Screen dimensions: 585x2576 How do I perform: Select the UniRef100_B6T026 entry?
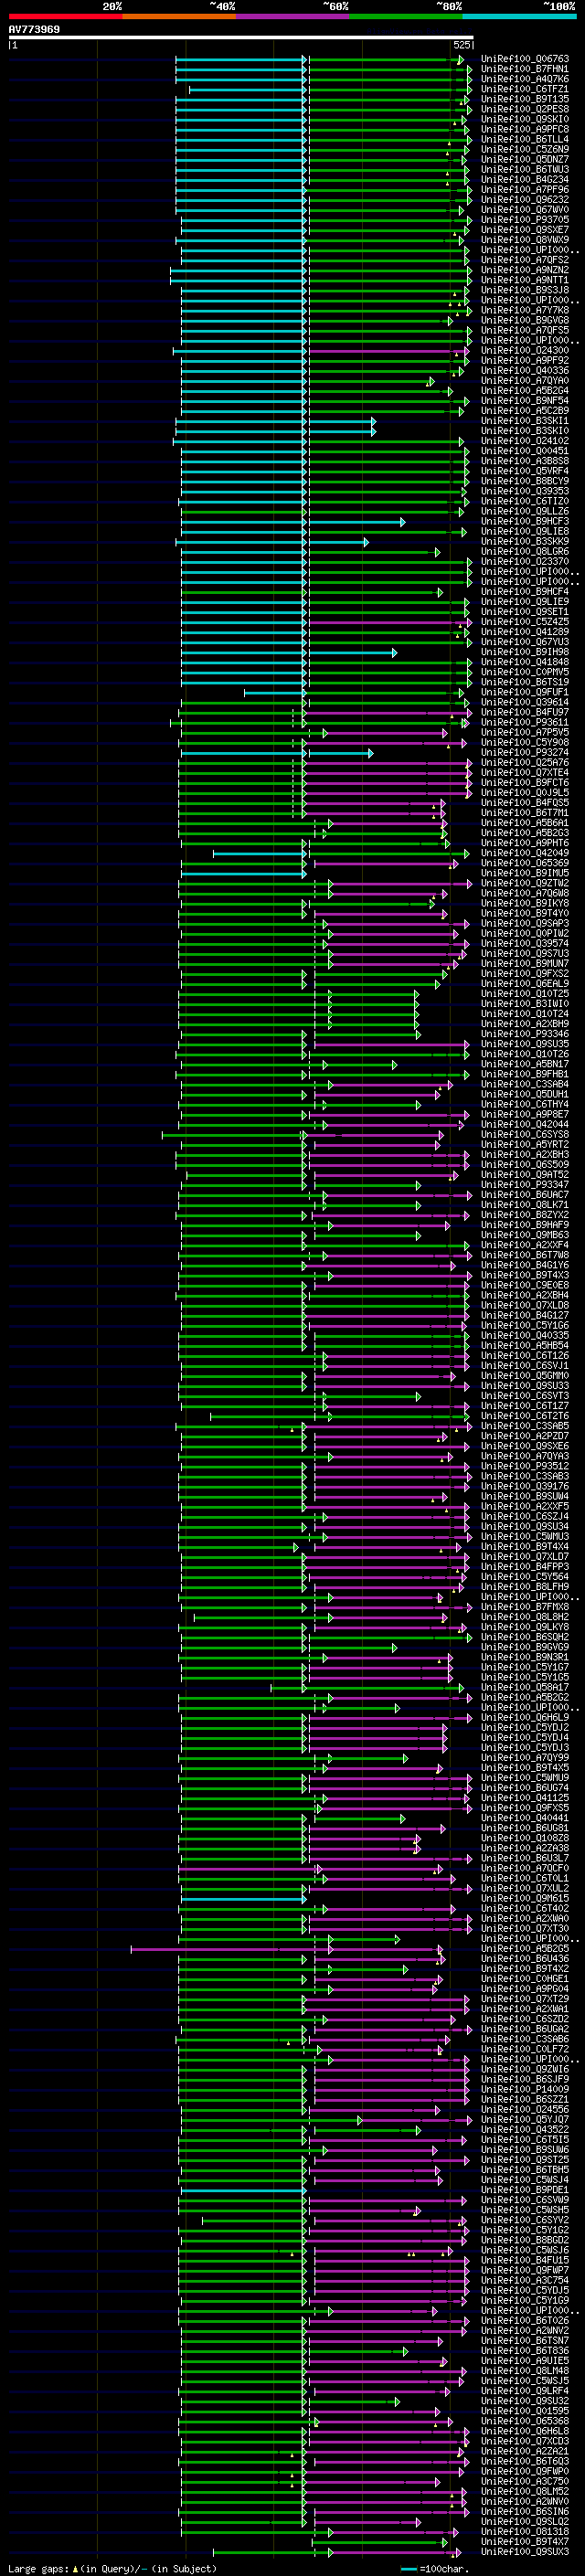[x=524, y=2320]
